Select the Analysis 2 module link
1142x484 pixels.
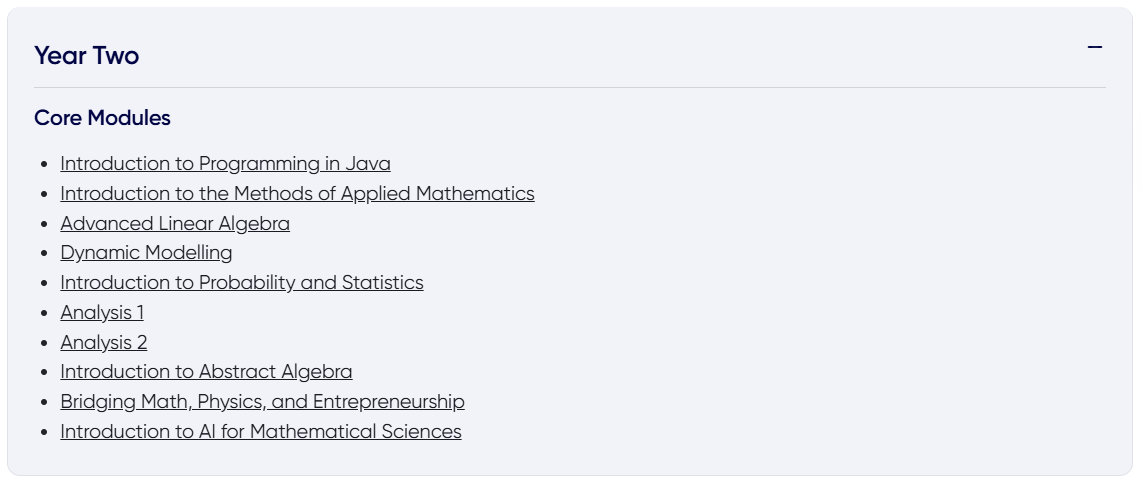104,343
